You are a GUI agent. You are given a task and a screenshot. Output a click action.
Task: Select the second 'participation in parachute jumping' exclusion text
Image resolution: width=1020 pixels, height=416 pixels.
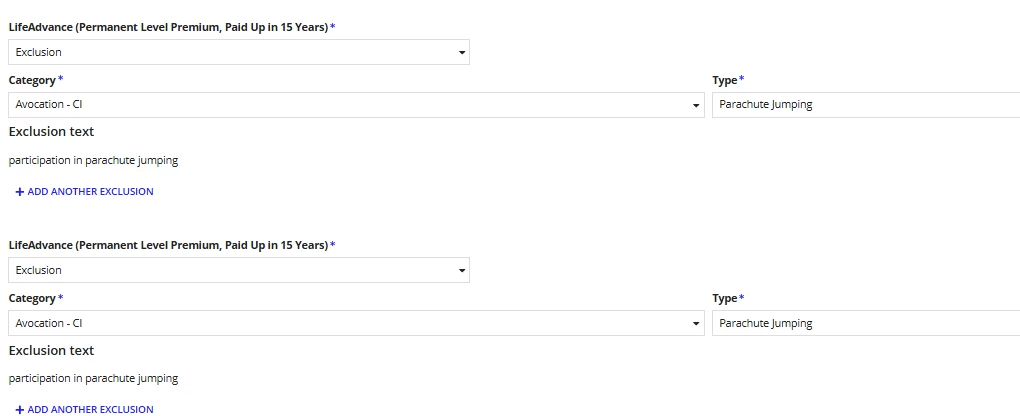coord(93,378)
